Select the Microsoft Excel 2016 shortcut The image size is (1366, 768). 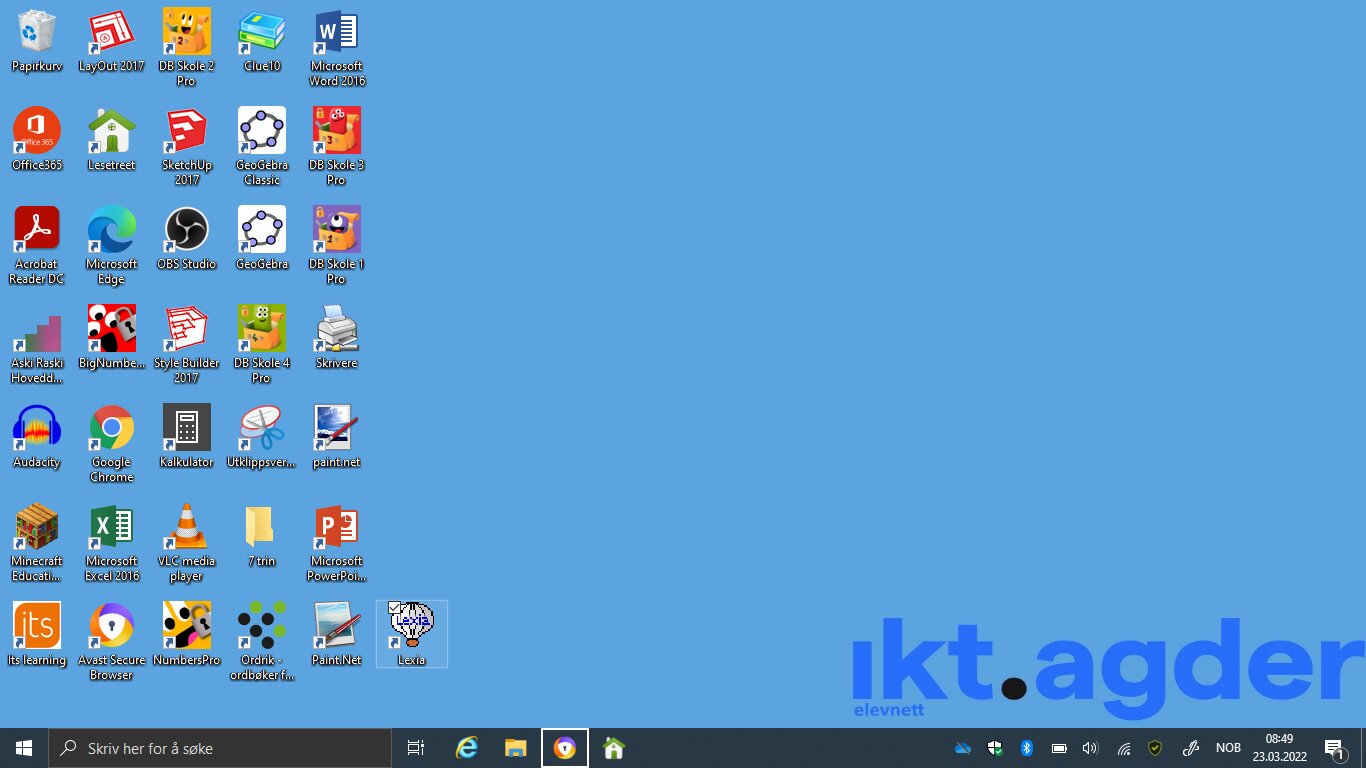click(x=111, y=543)
